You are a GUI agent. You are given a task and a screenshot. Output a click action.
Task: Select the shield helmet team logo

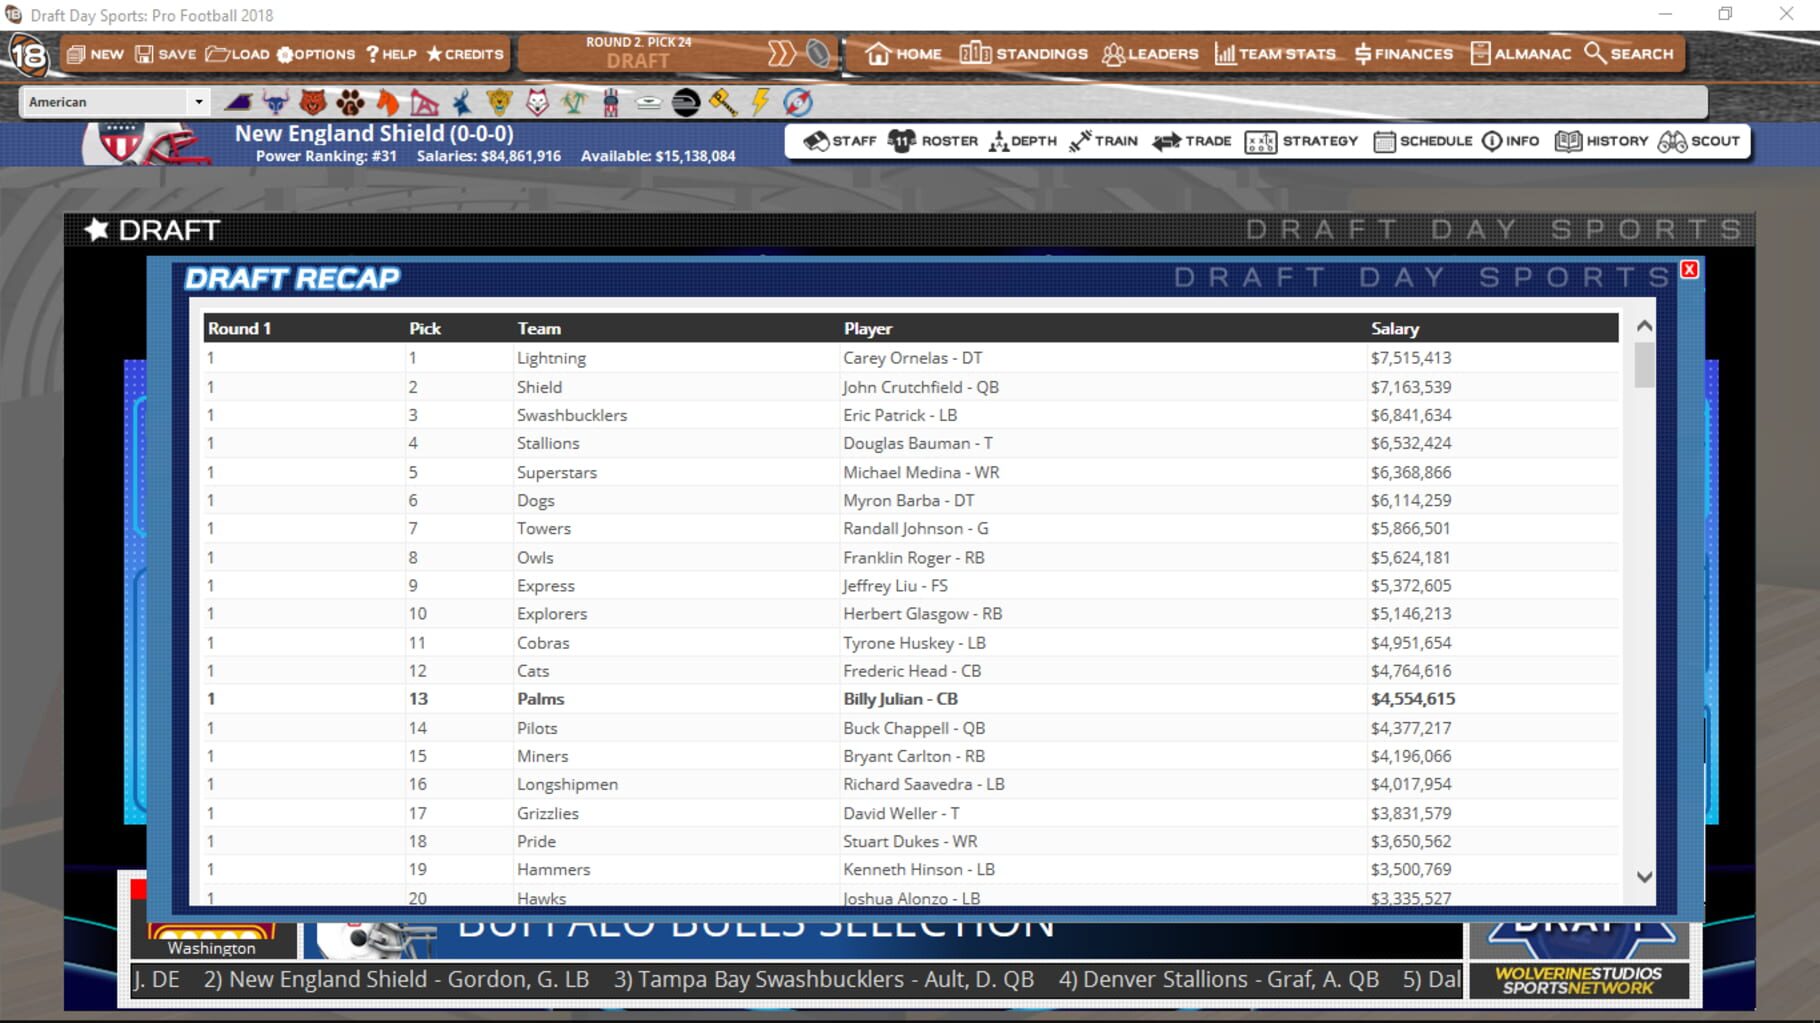[611, 102]
